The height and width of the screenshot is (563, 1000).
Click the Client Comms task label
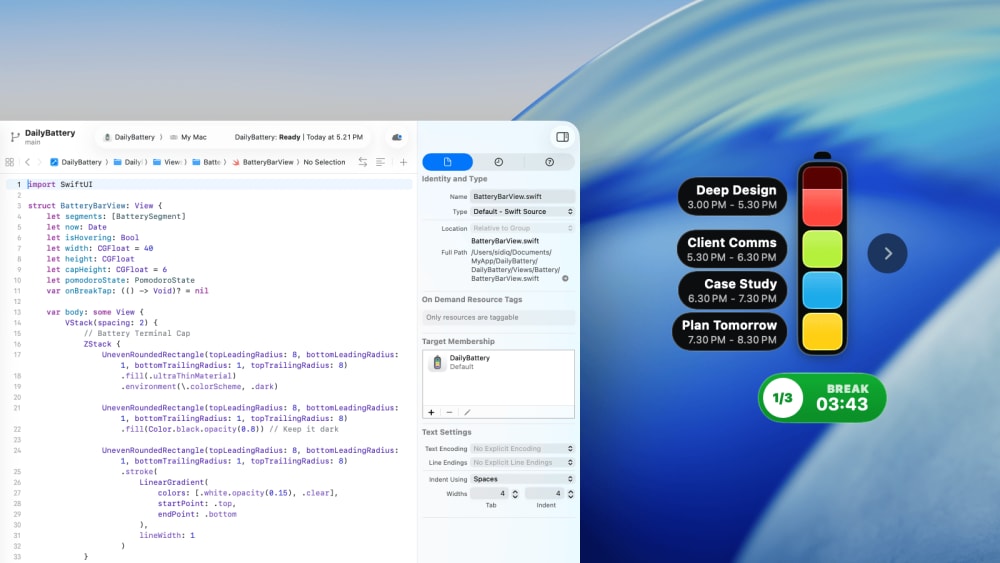(x=732, y=249)
